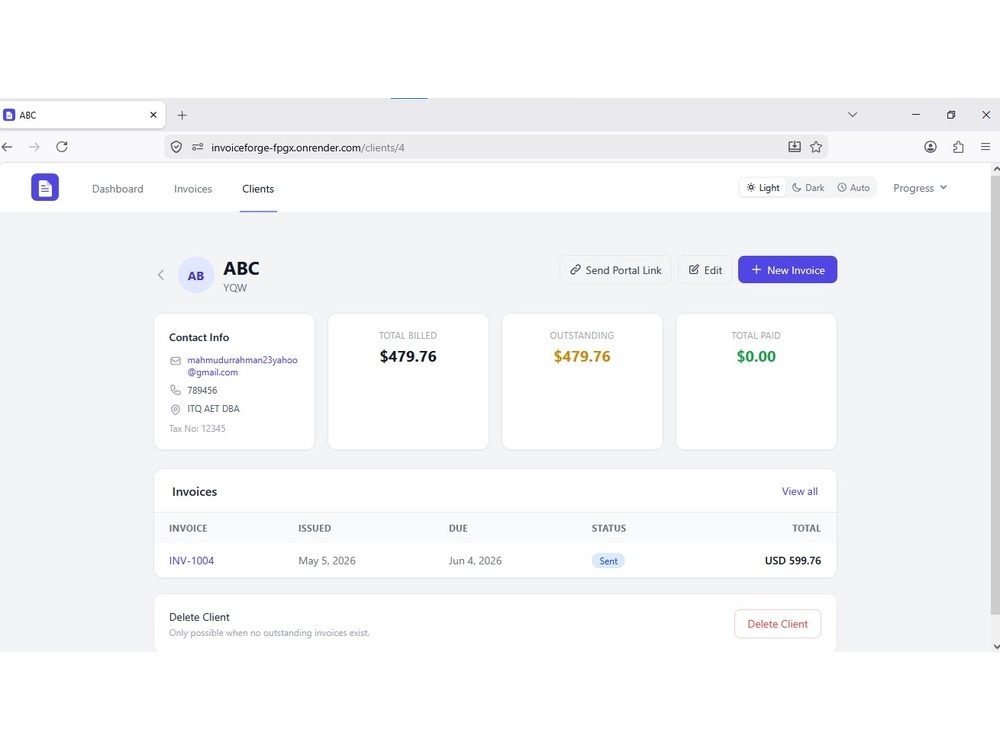
Task: Bookmark this page with the star icon
Action: click(x=816, y=147)
